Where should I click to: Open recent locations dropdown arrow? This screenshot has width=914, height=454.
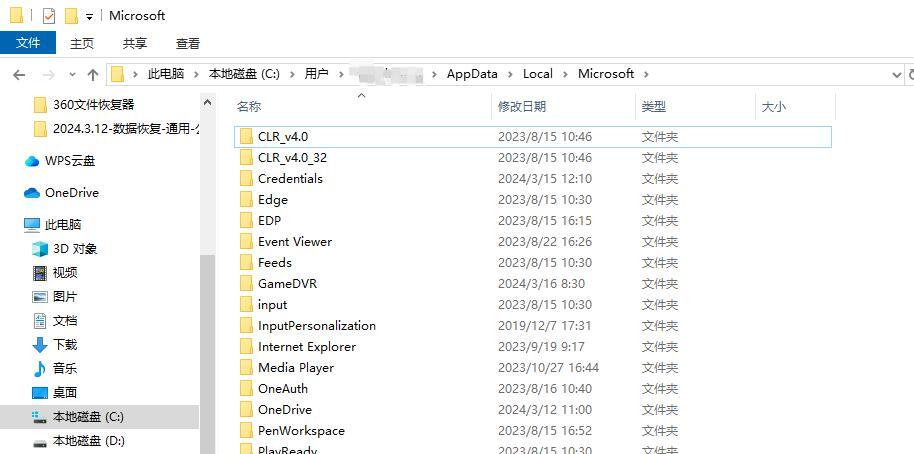coord(72,75)
